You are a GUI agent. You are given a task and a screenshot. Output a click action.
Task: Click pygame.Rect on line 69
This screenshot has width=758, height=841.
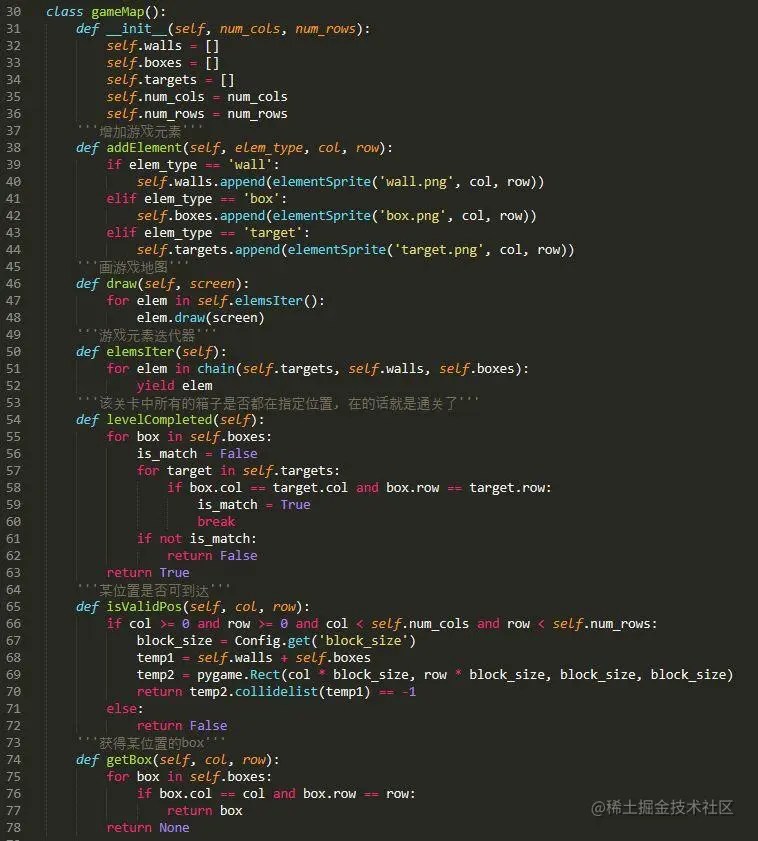pyautogui.click(x=238, y=675)
